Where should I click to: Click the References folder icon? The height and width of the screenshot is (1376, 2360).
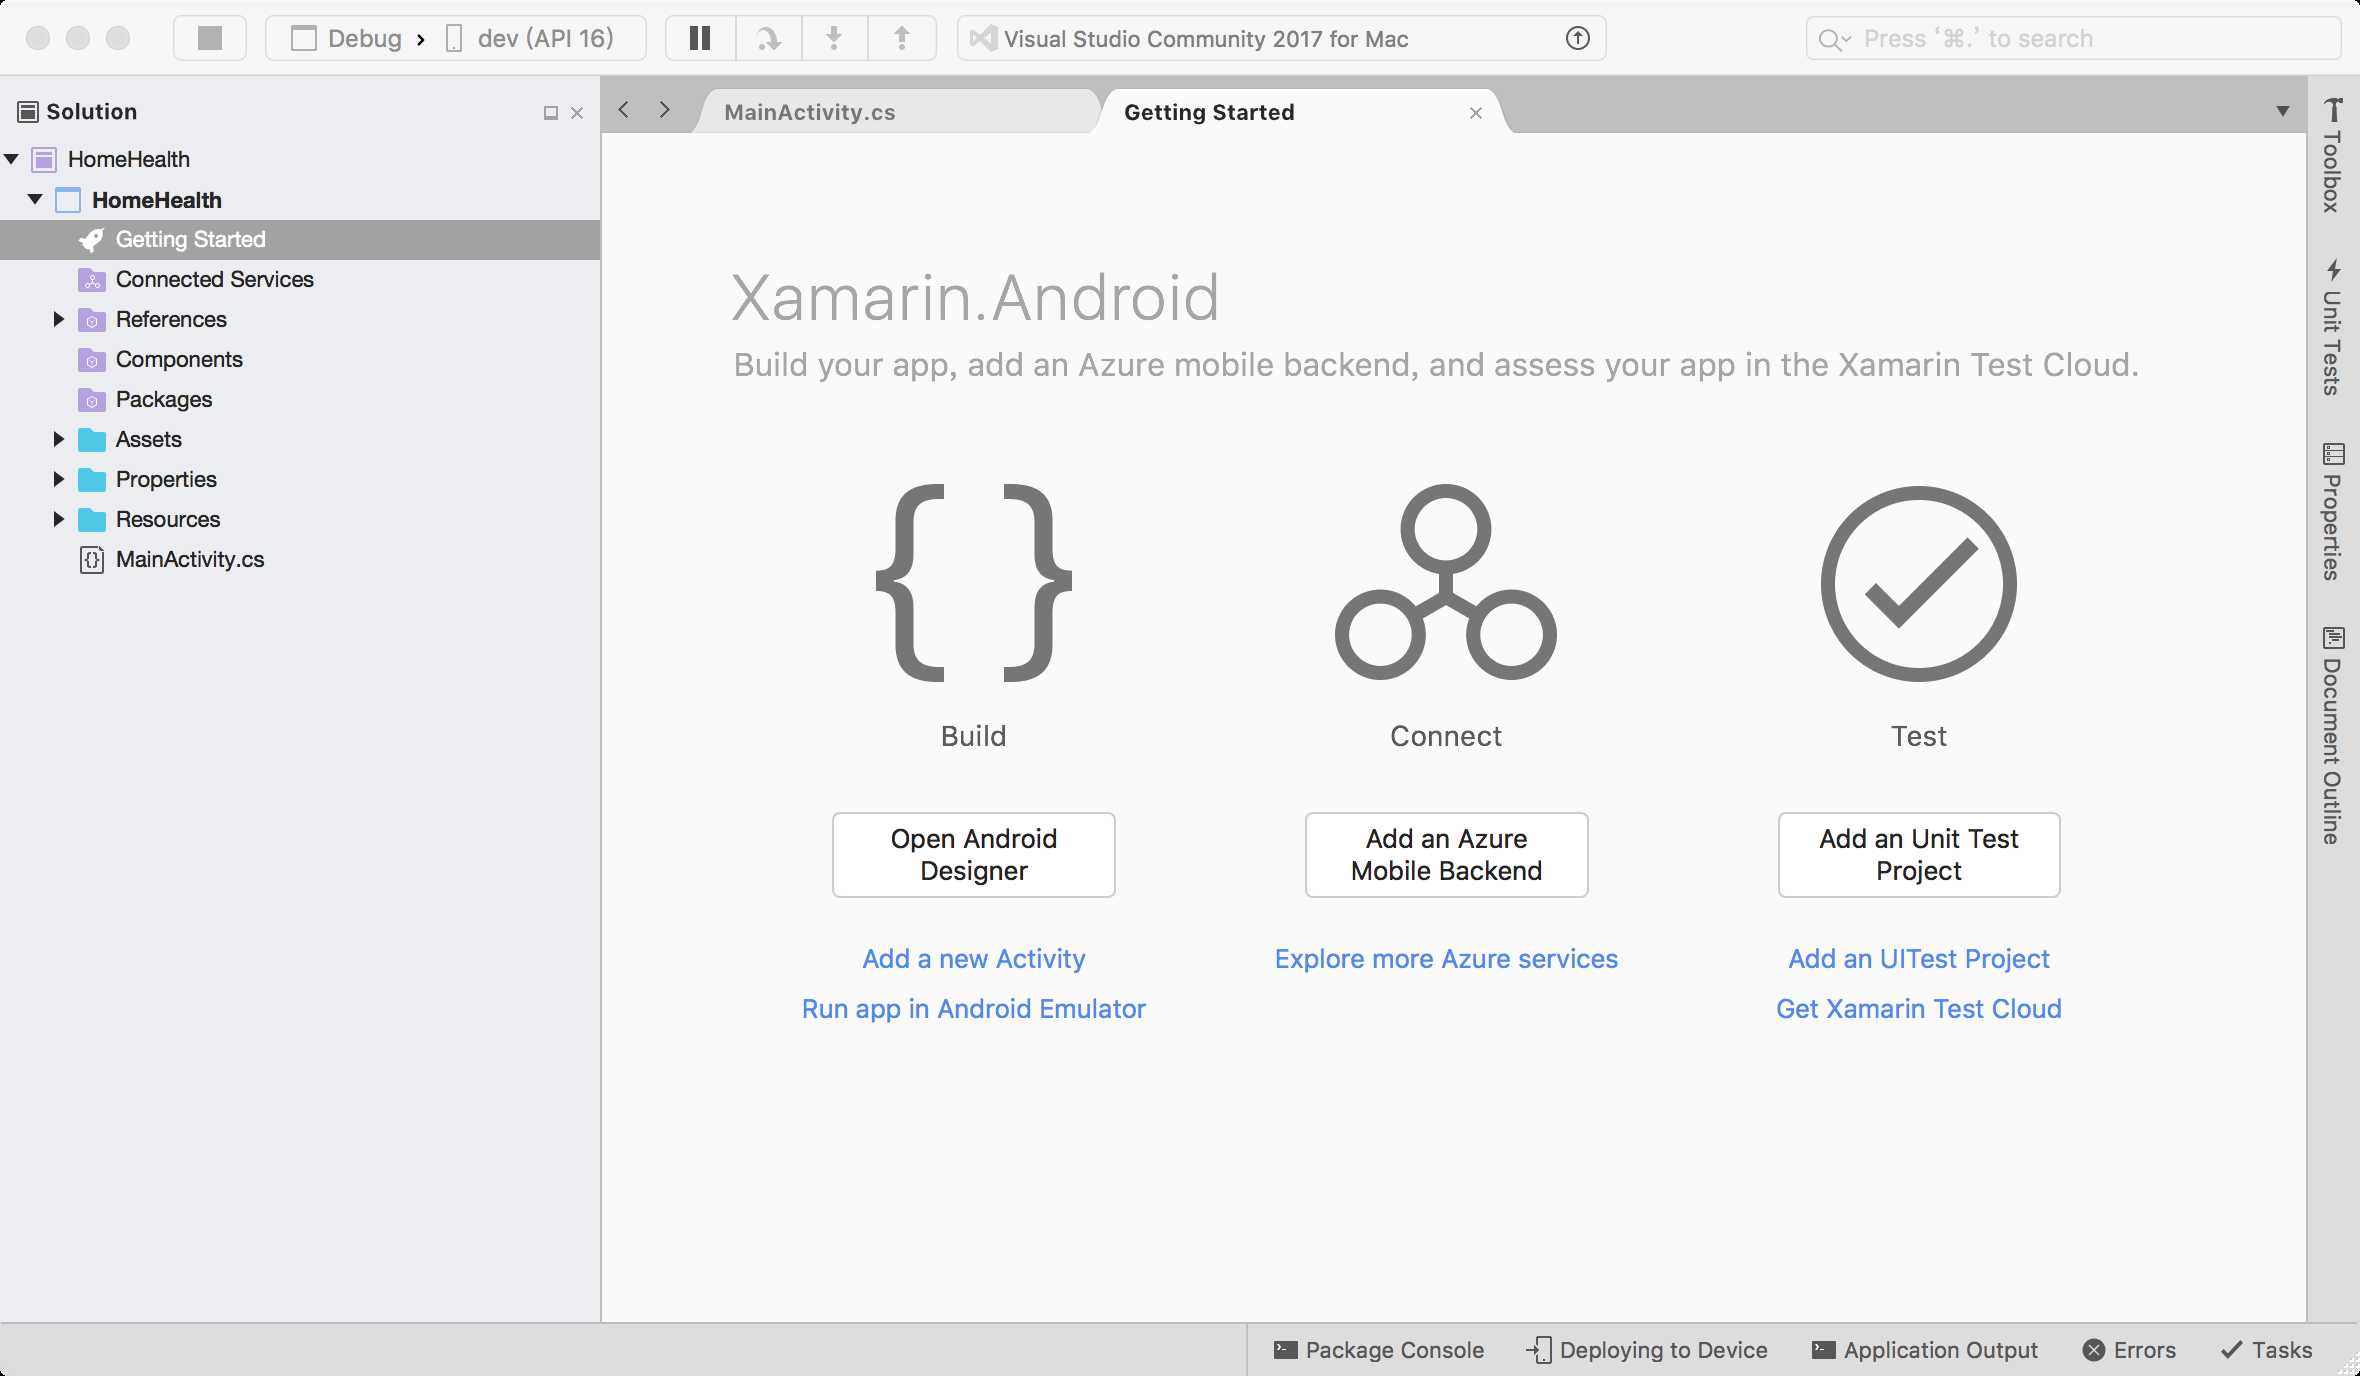click(92, 320)
